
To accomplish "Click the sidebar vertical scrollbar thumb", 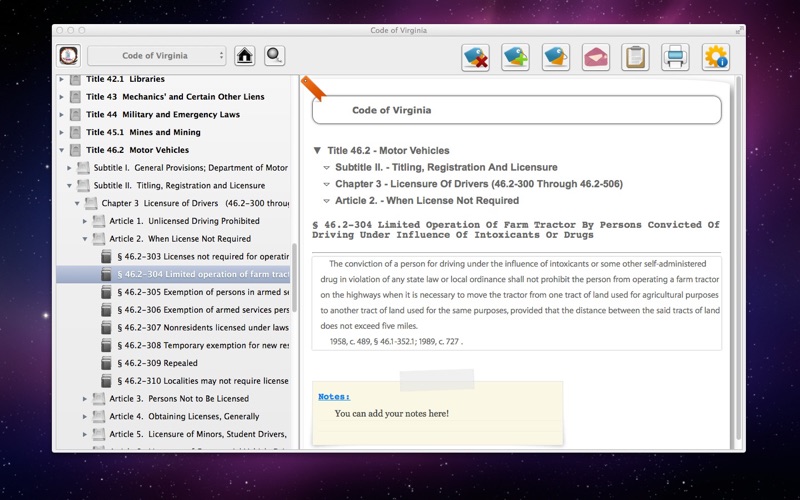I will 294,278.
